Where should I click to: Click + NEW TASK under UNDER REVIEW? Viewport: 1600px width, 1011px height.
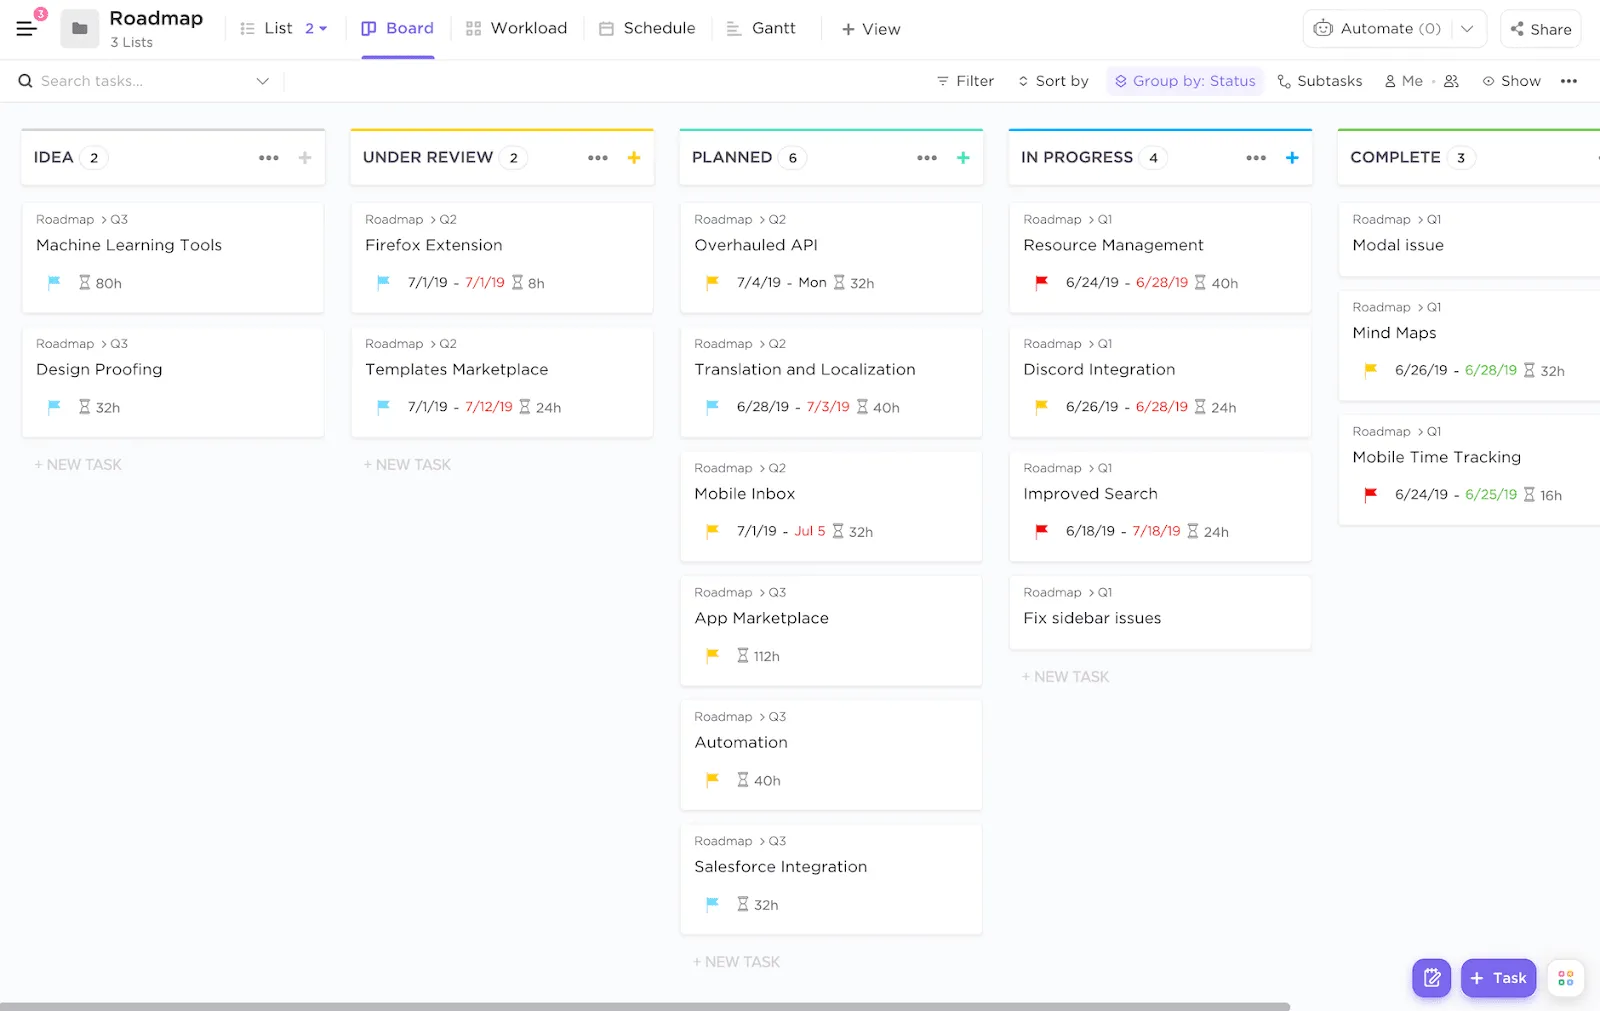[x=407, y=465]
